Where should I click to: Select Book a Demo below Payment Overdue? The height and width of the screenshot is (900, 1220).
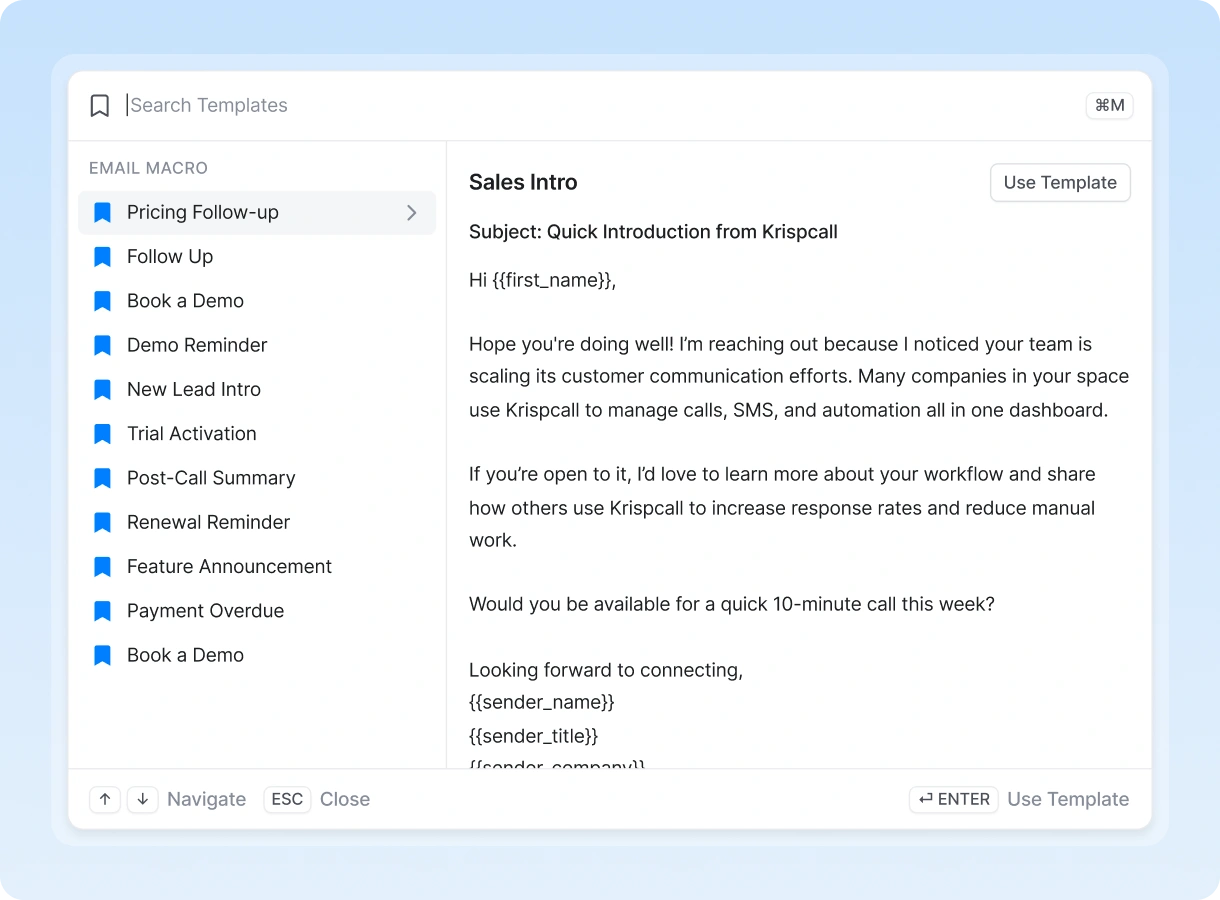185,655
